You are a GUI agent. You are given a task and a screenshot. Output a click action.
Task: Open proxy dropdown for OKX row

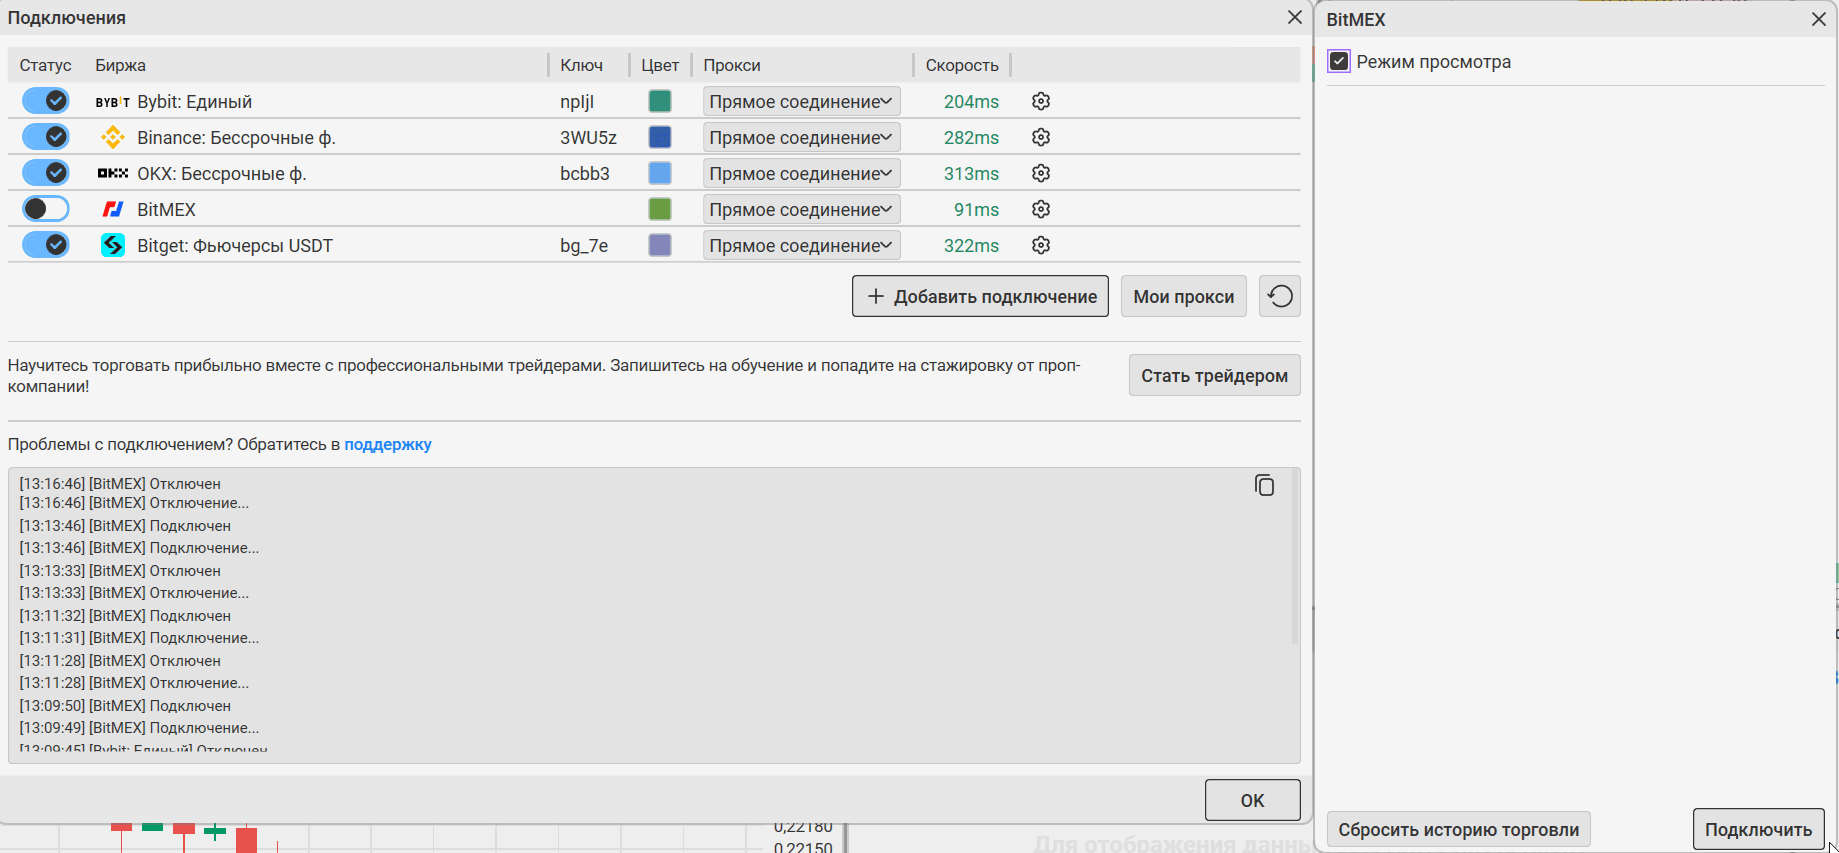tap(801, 173)
